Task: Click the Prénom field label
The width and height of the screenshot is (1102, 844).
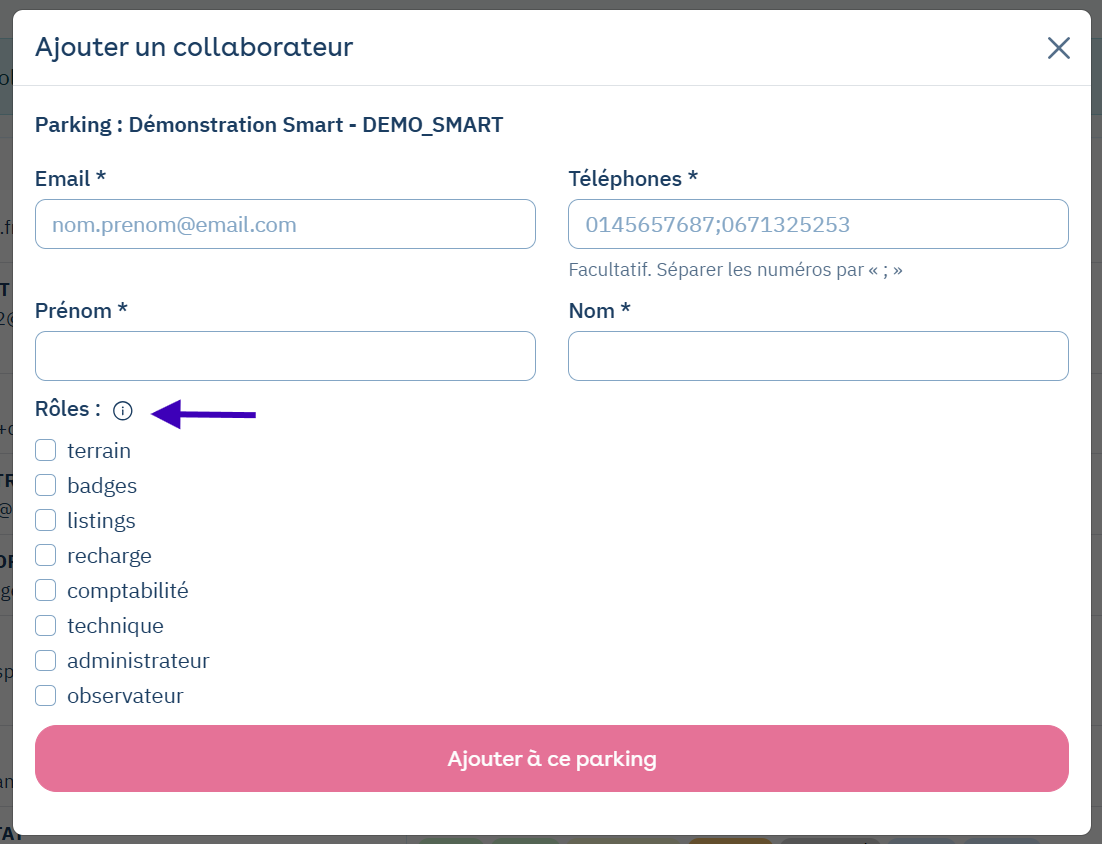Action: pos(81,311)
